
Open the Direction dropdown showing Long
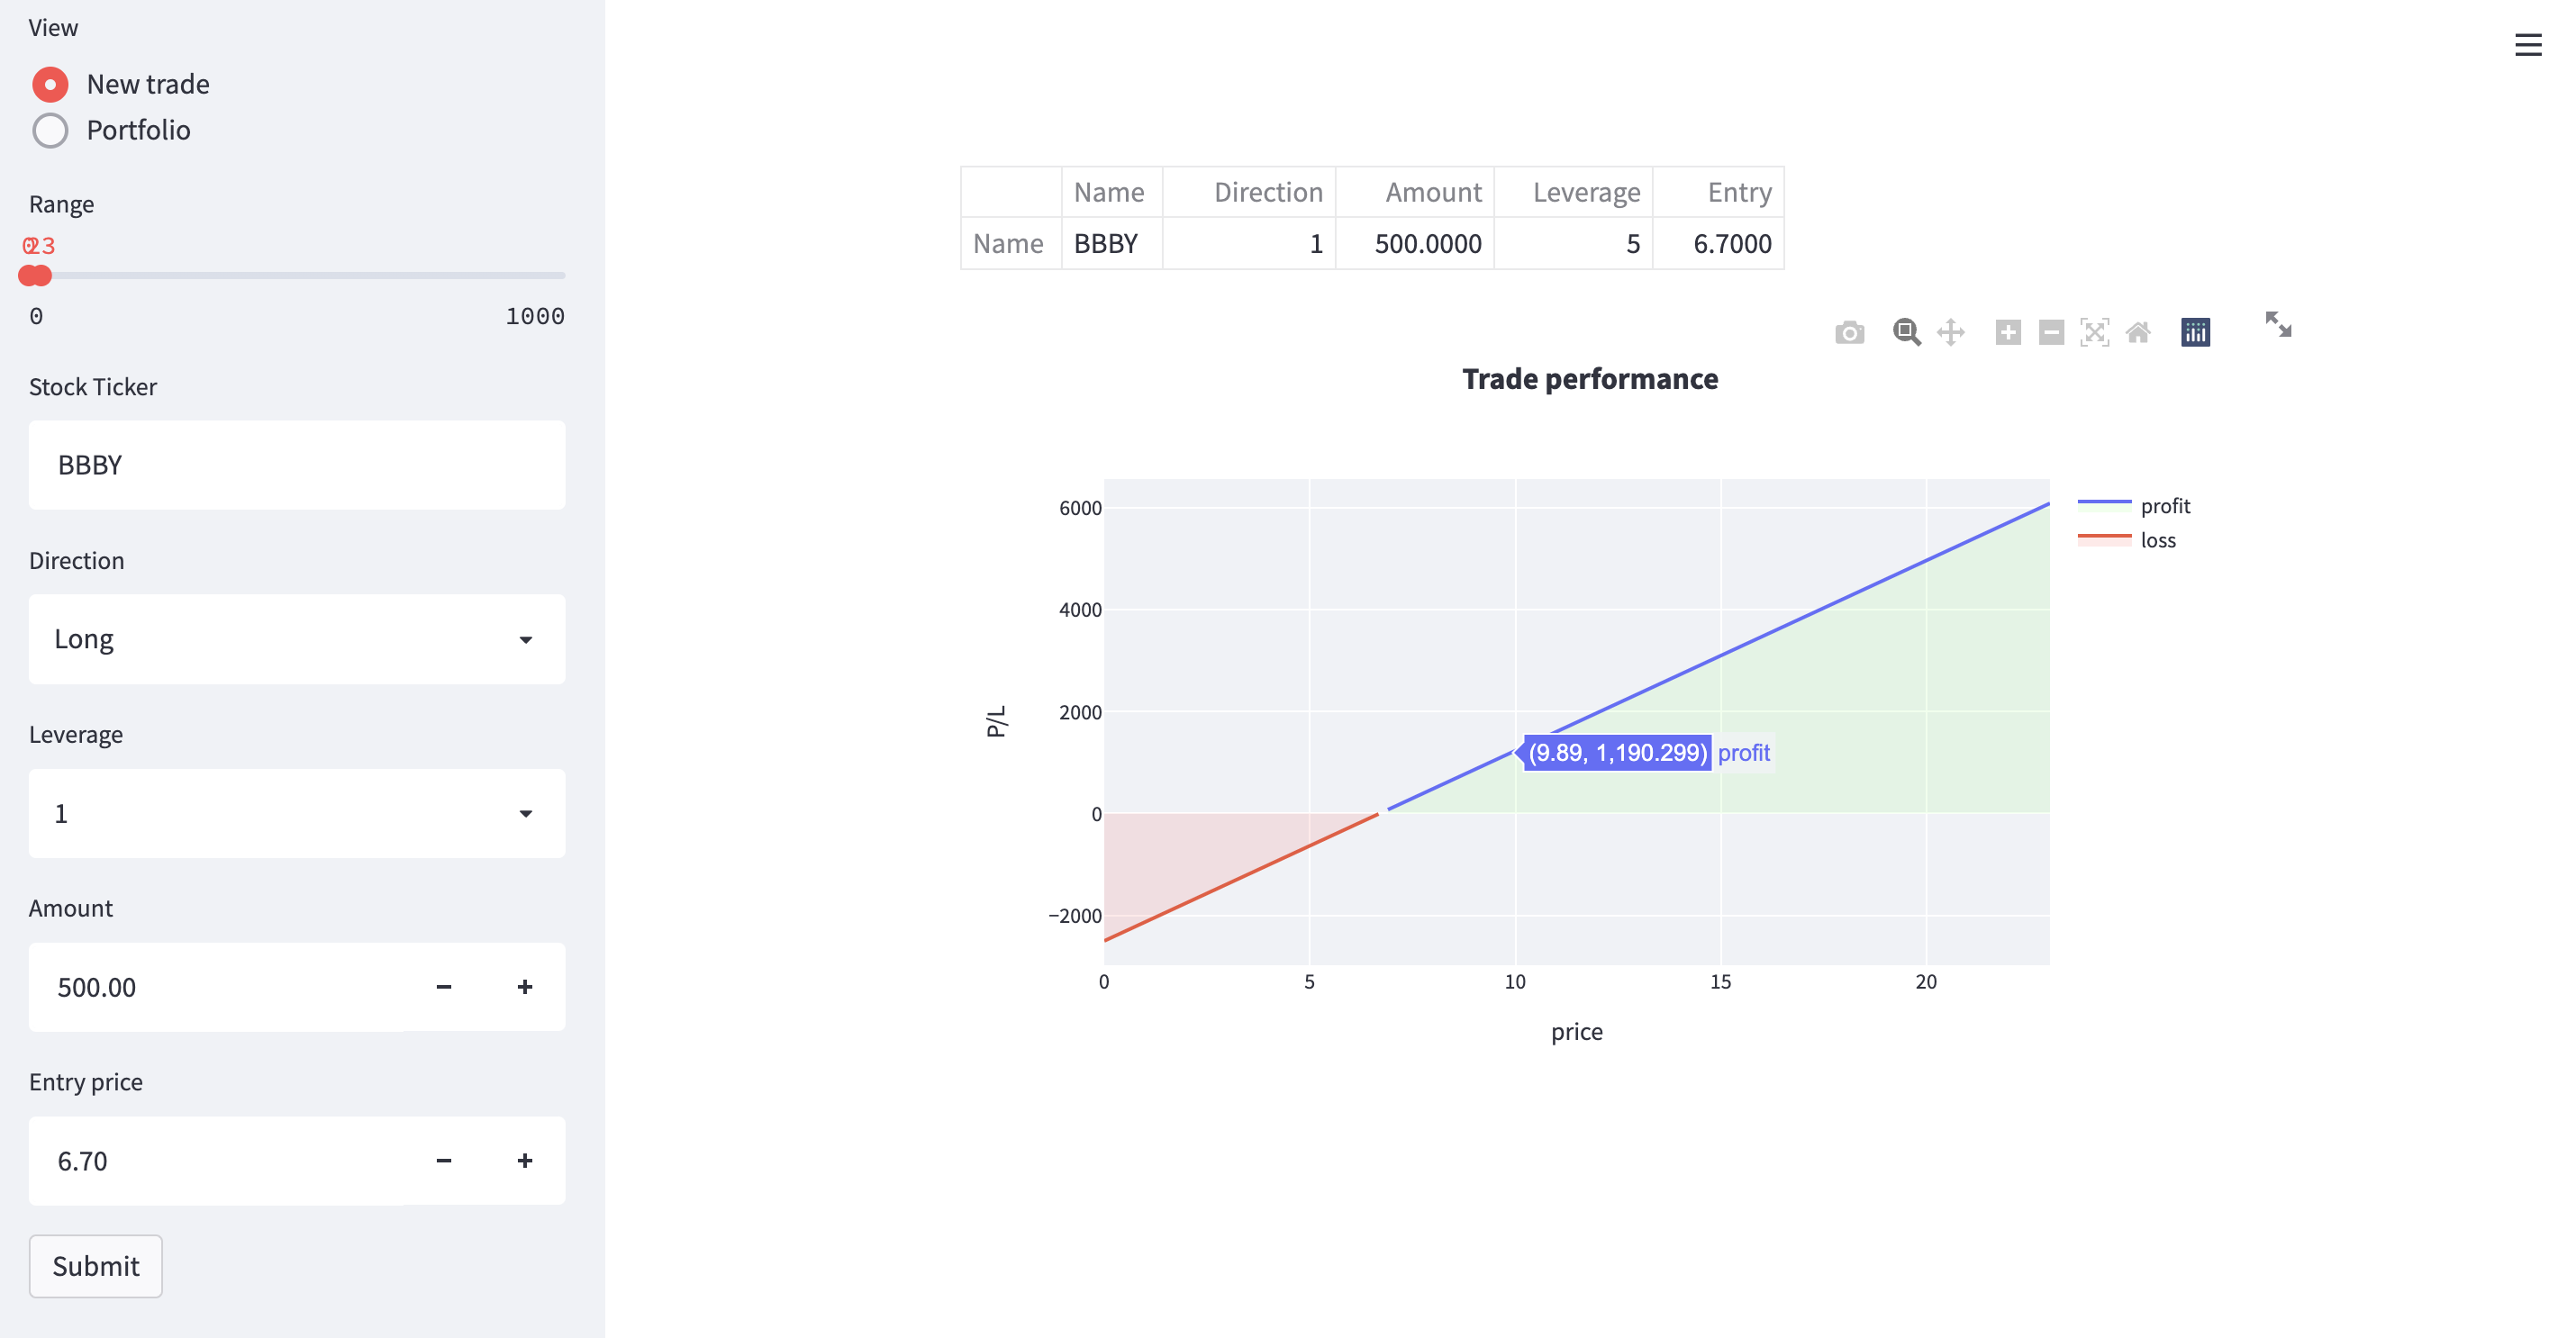tap(296, 639)
